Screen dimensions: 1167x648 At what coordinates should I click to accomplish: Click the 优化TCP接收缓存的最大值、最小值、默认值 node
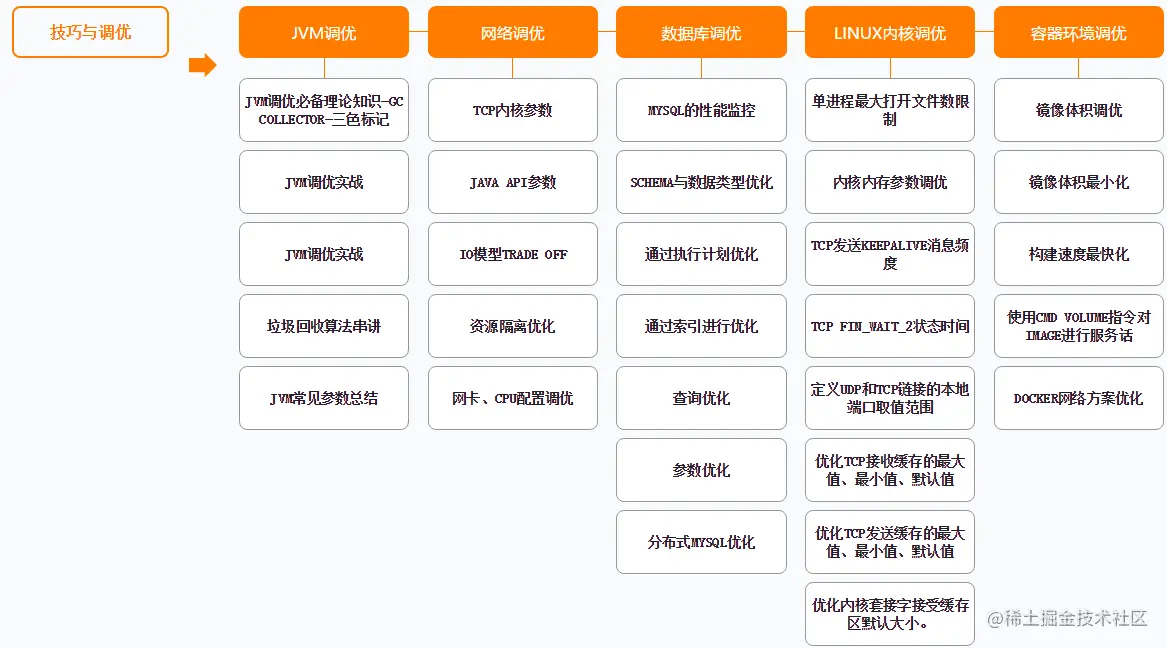tap(889, 470)
